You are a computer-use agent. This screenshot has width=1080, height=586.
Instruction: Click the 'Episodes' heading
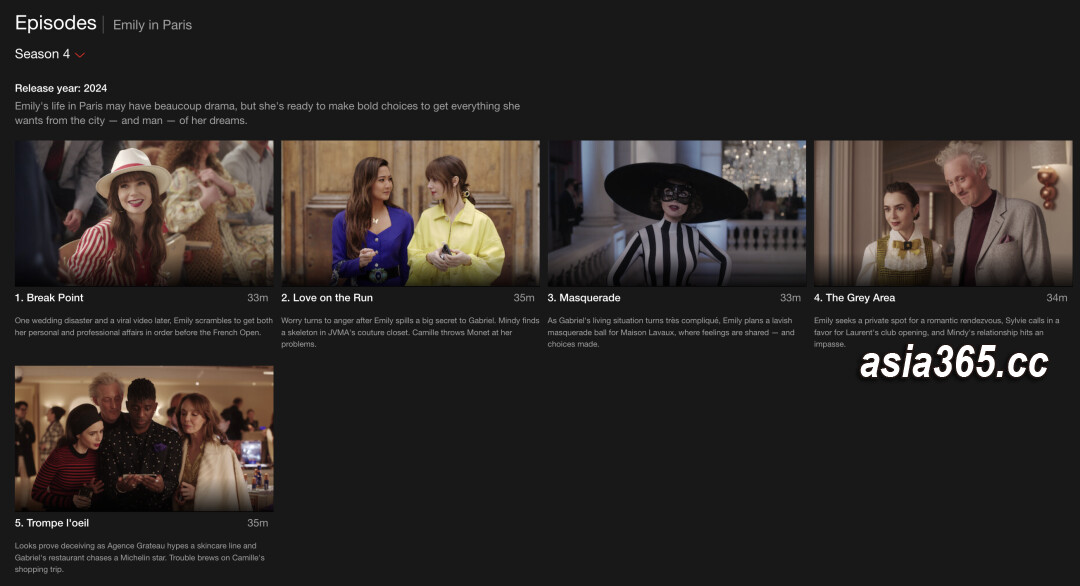56,23
